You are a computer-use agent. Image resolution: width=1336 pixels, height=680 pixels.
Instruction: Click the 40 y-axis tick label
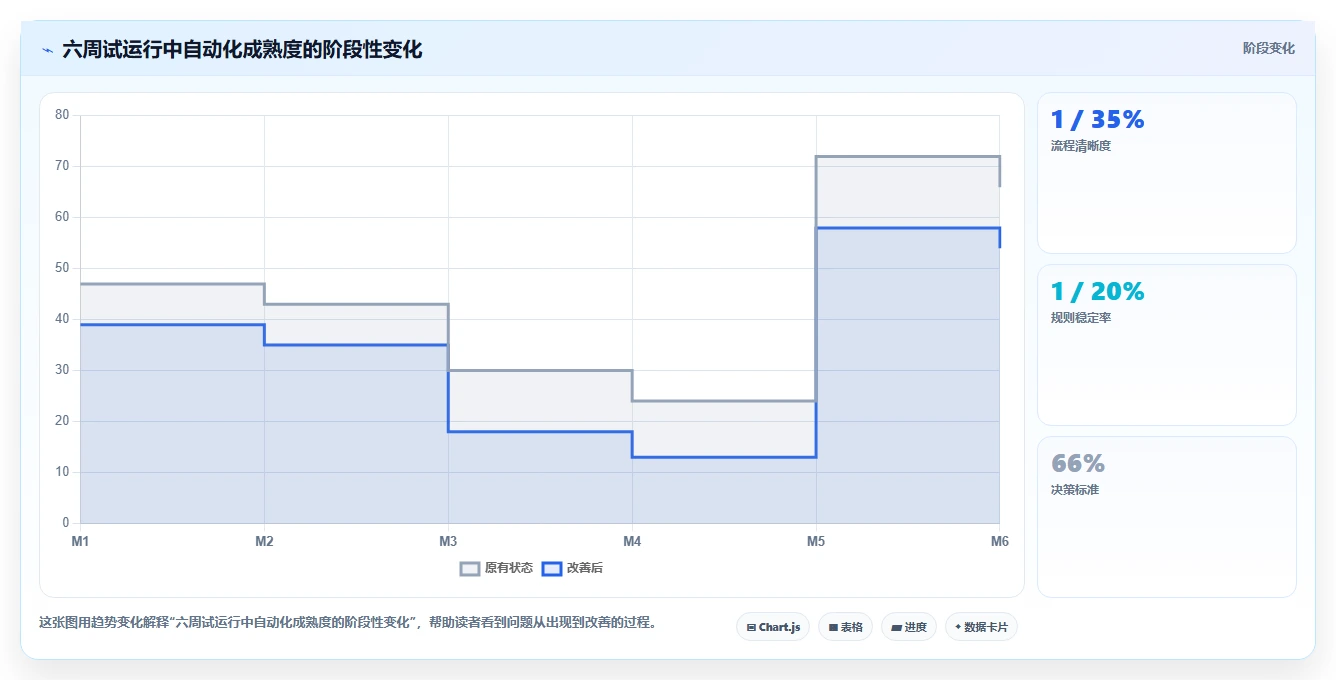click(62, 319)
